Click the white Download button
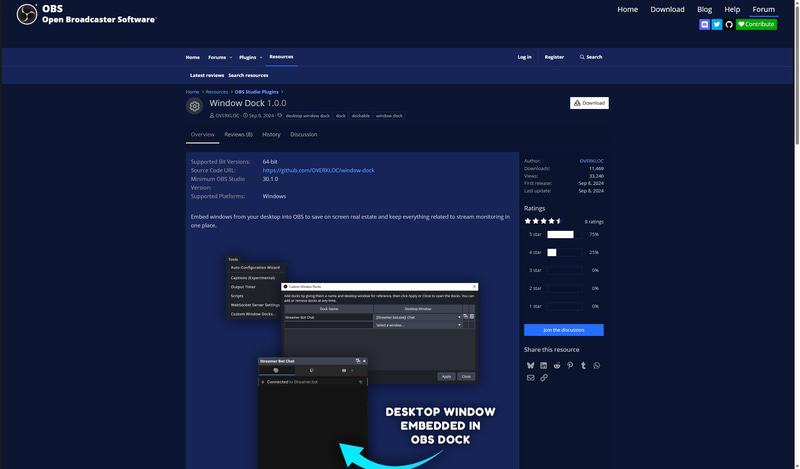This screenshot has height=469, width=800. pos(589,103)
